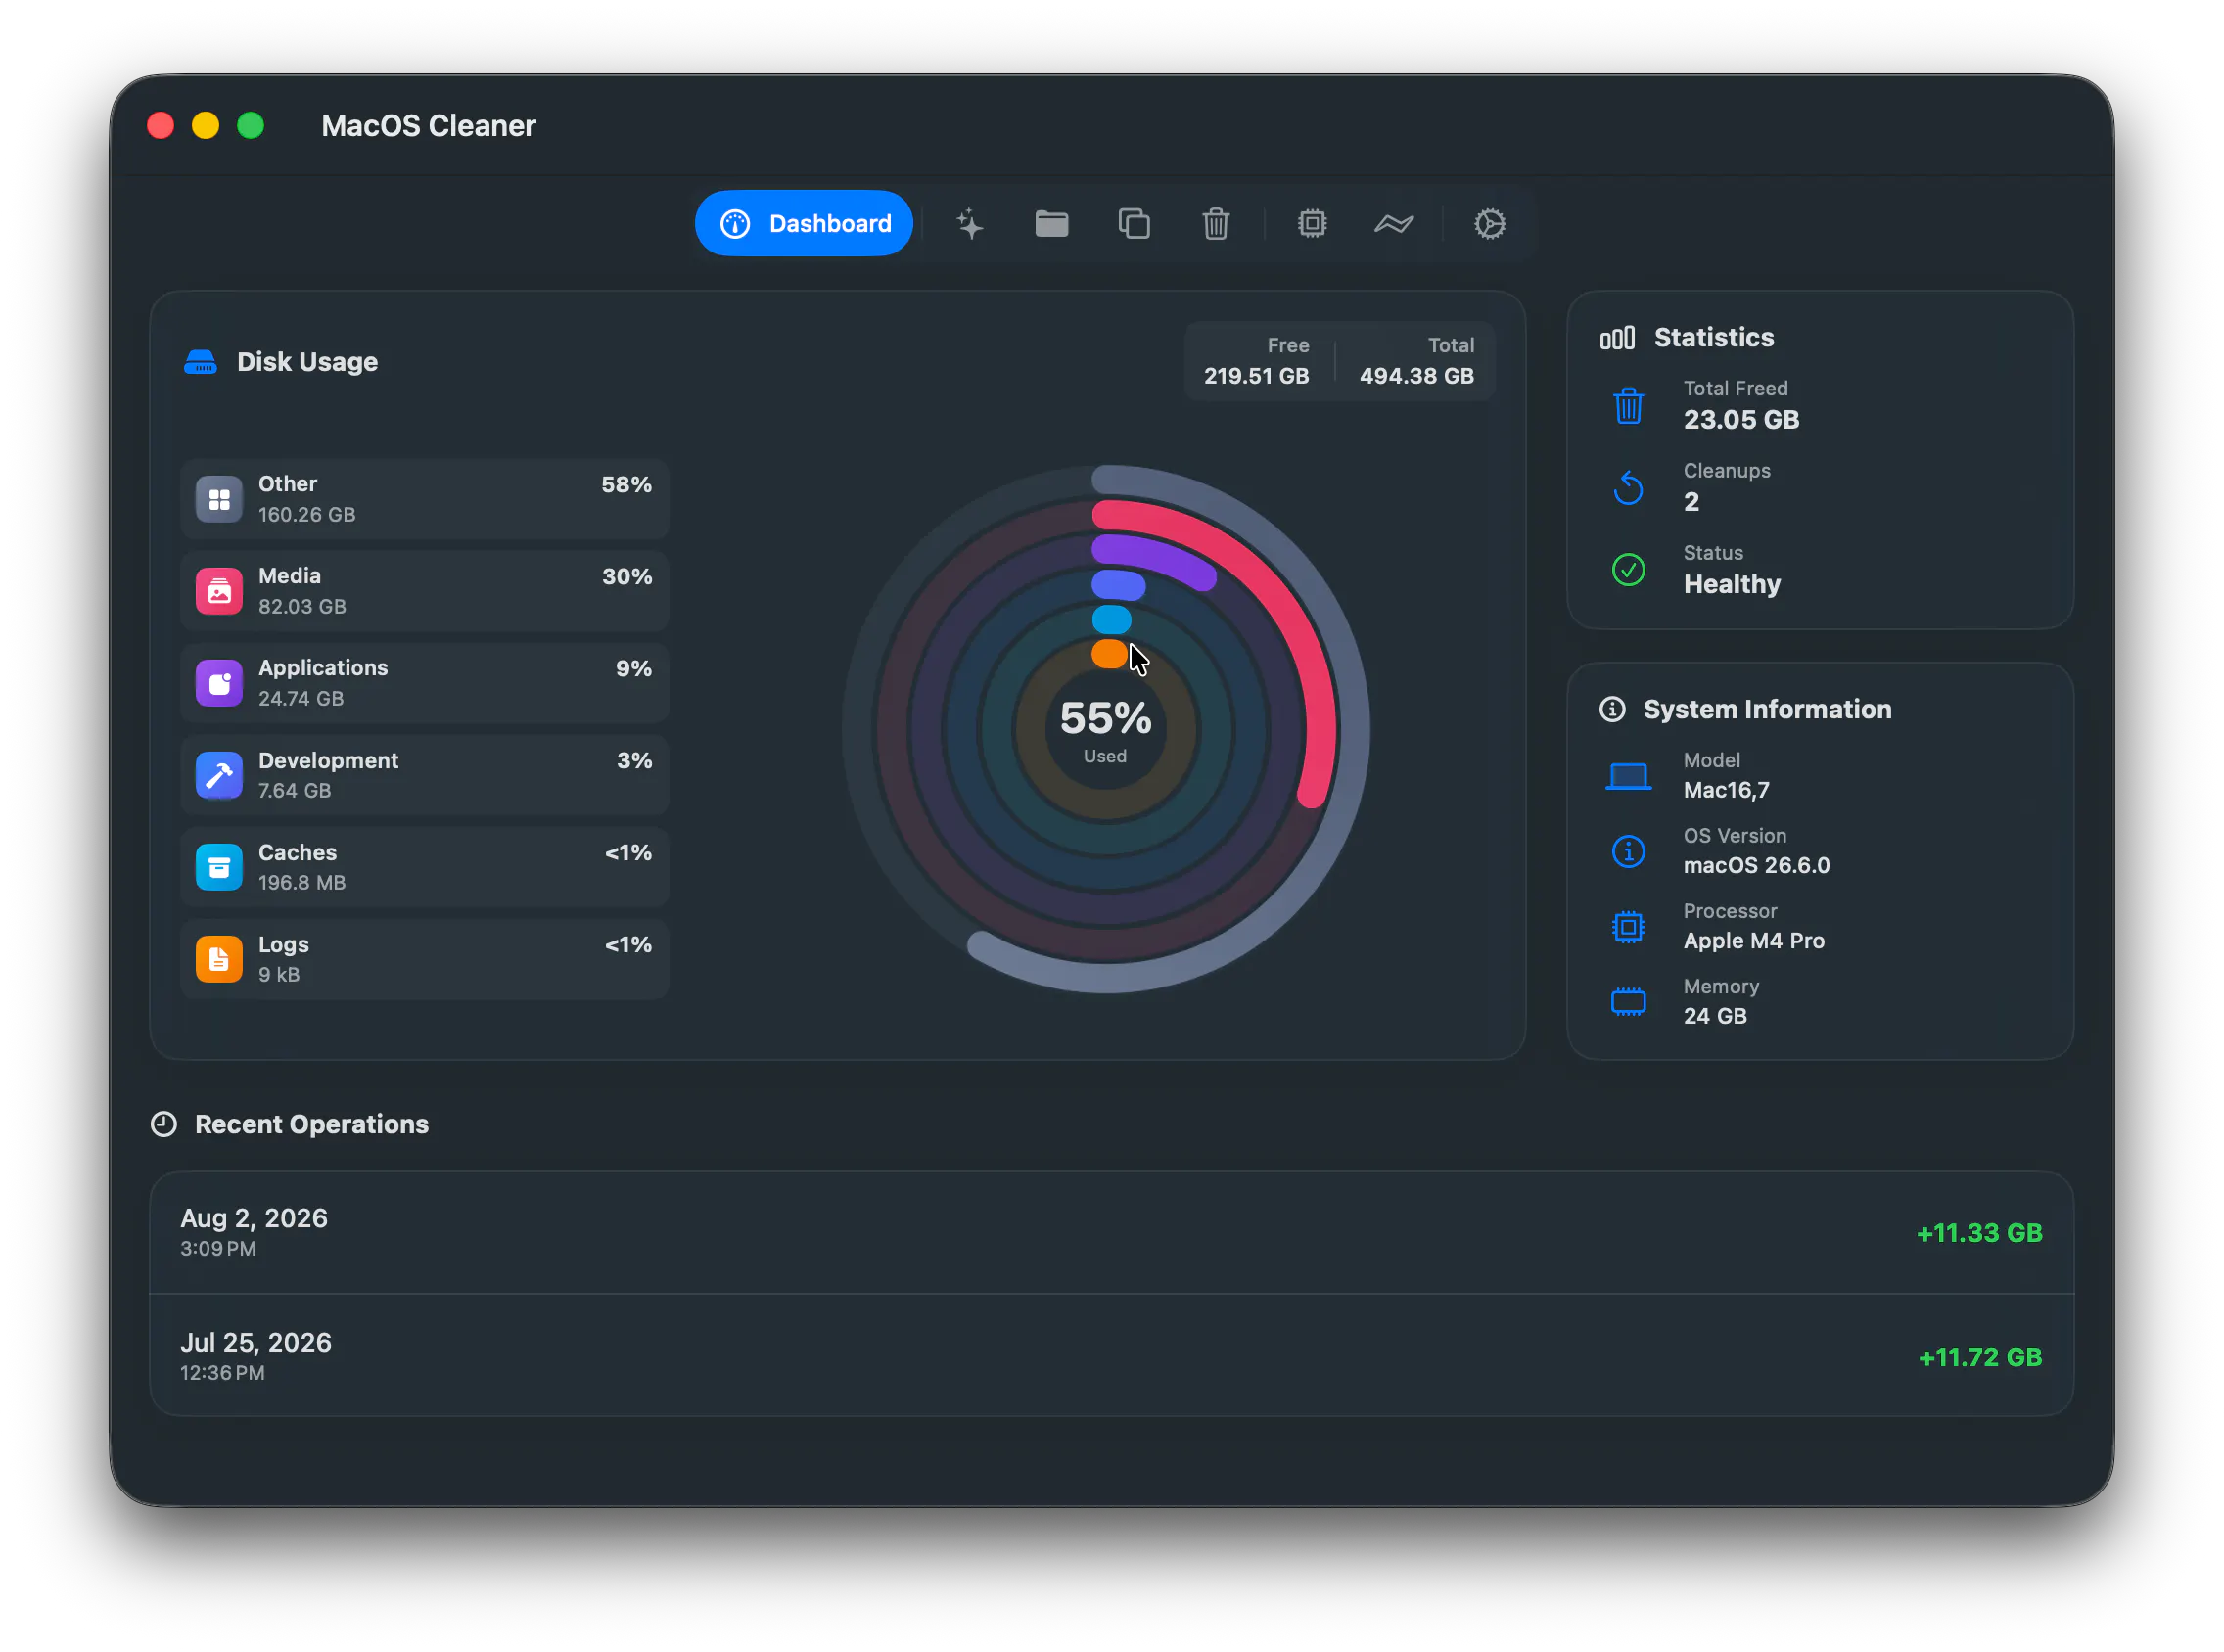Screen dimensions: 2224x1652
Task: Open the settings gear in toolbar
Action: coord(1489,223)
